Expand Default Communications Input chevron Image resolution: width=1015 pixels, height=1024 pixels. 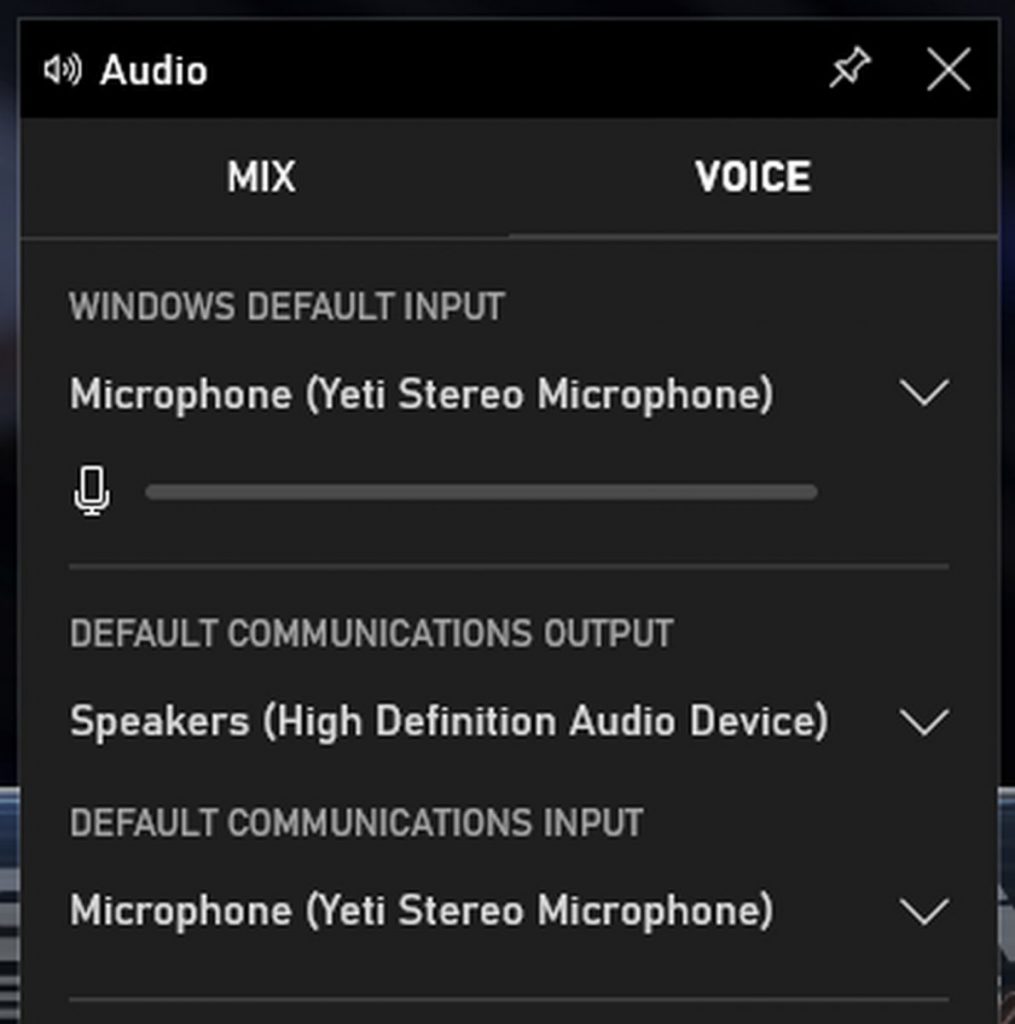(924, 911)
